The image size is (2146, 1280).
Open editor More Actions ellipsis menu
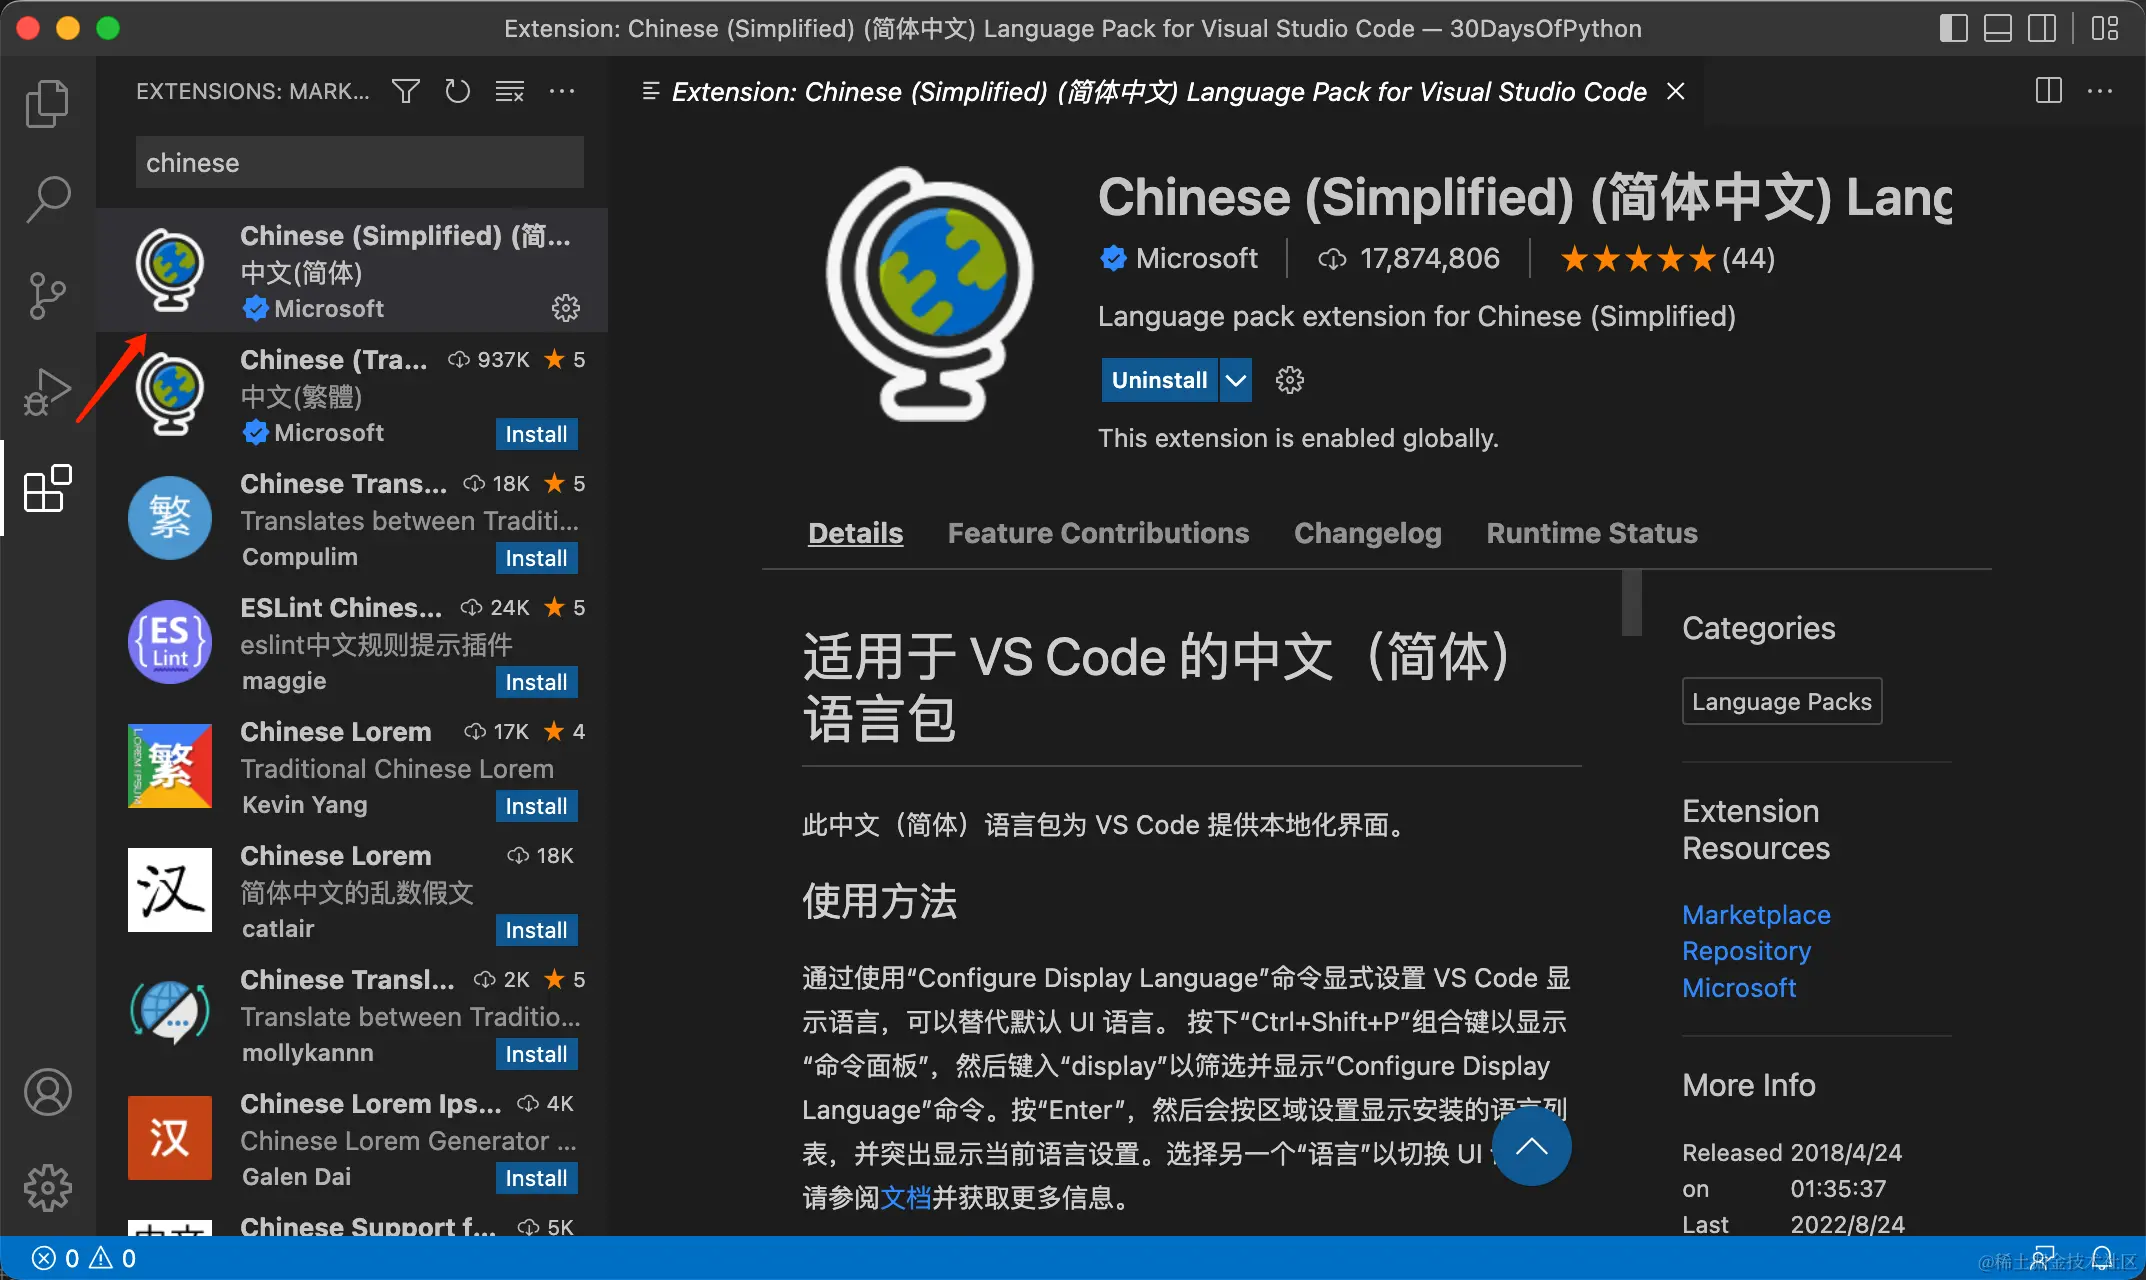click(x=2100, y=92)
